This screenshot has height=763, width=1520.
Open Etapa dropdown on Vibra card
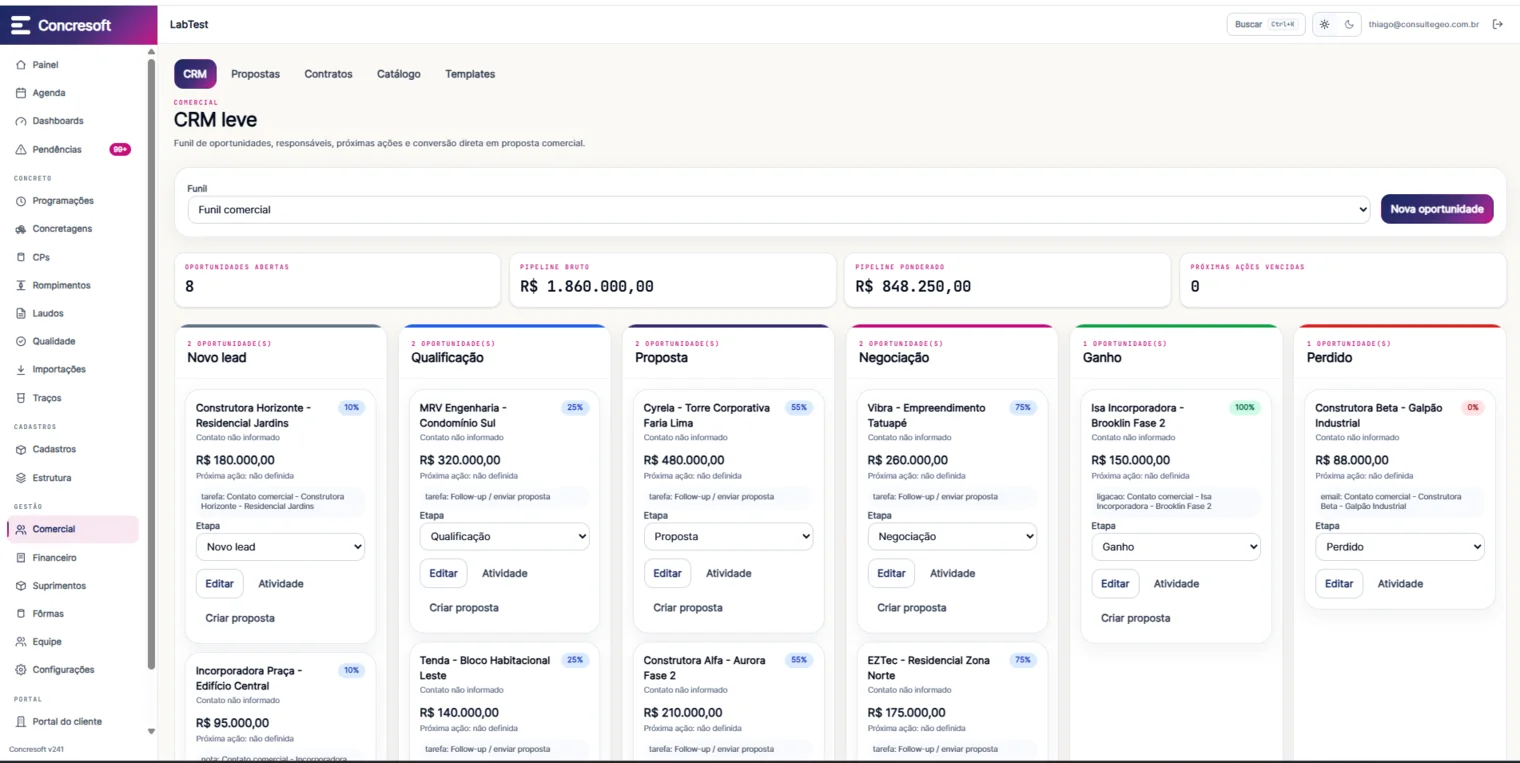953,536
